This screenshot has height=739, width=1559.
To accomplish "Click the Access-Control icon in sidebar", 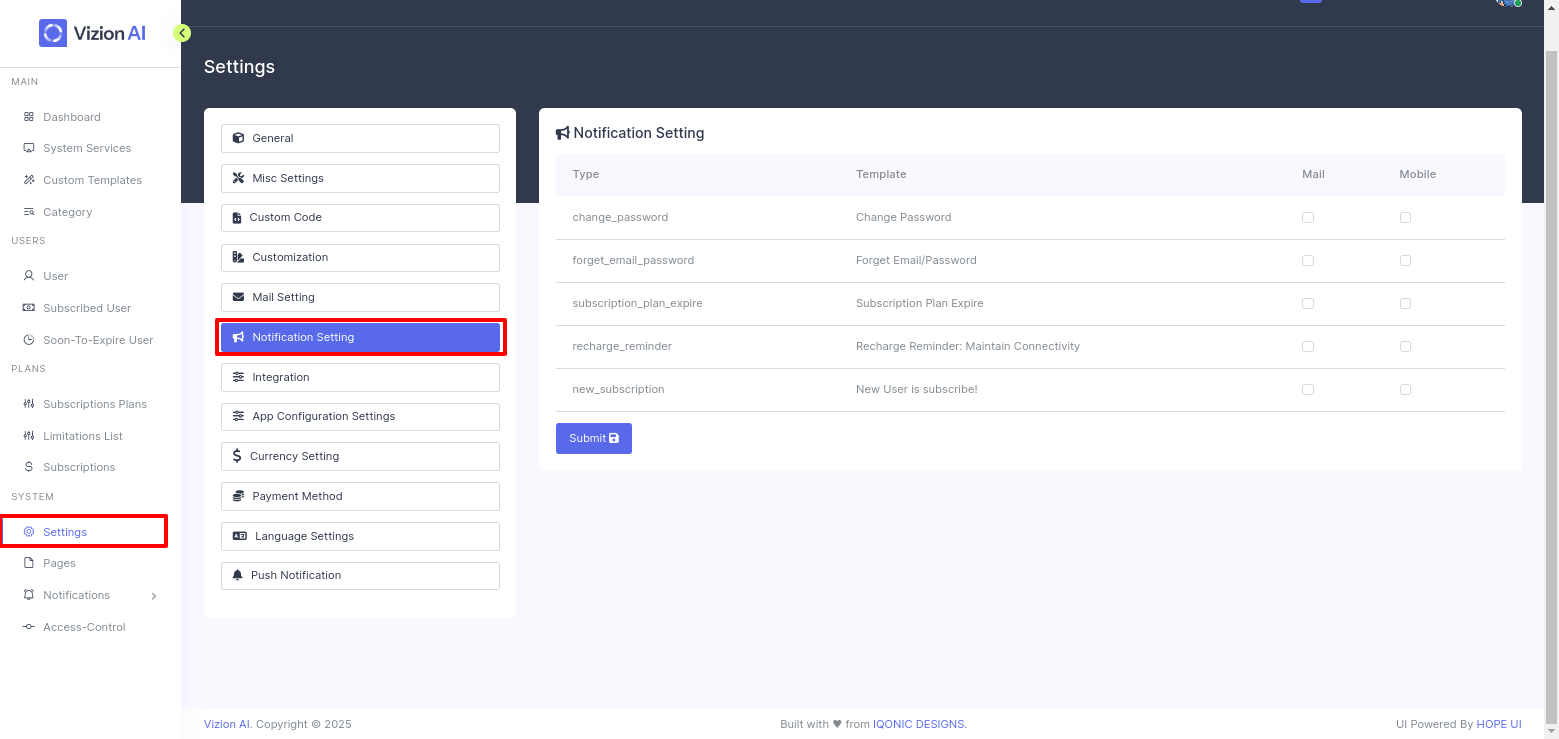I will pyautogui.click(x=29, y=627).
